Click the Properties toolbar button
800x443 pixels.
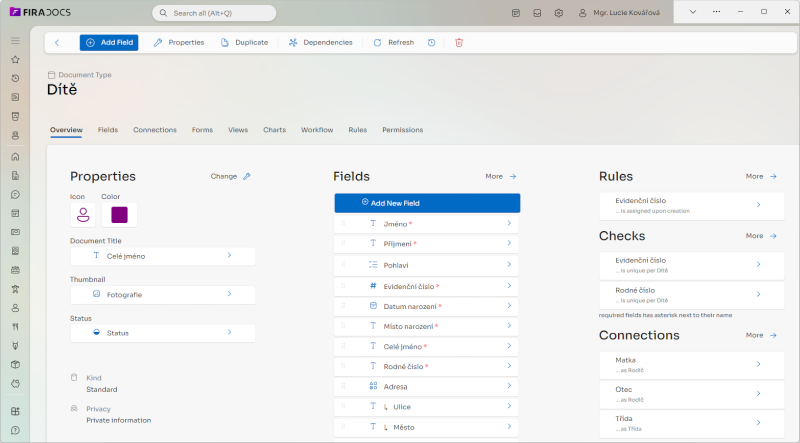pos(179,42)
